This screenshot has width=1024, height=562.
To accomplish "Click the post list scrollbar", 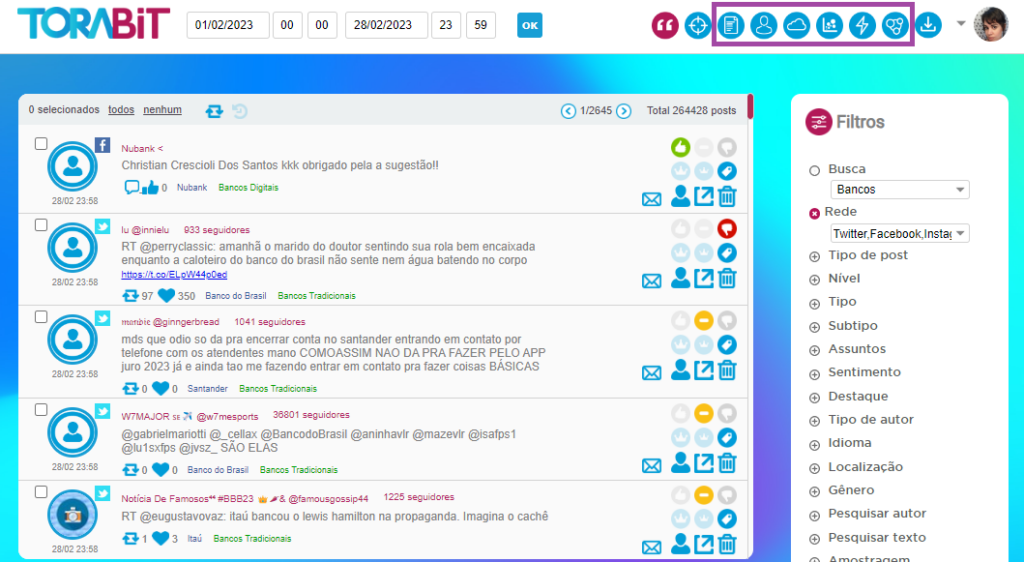I will (750, 107).
